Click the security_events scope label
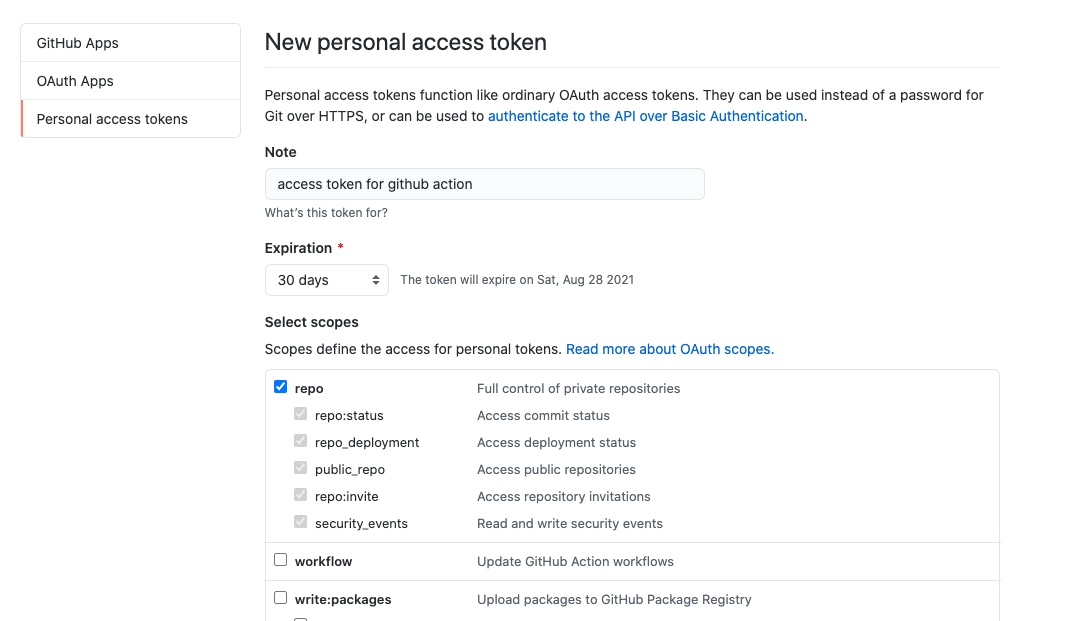This screenshot has width=1088, height=621. point(361,523)
